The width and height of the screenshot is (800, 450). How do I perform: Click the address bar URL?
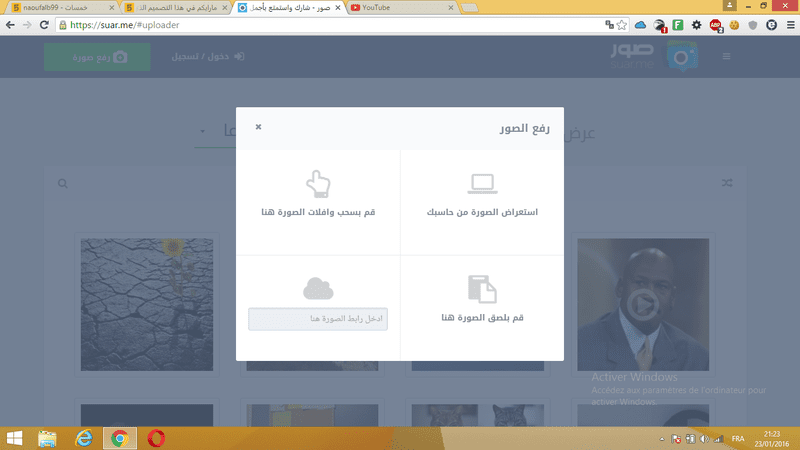point(124,25)
